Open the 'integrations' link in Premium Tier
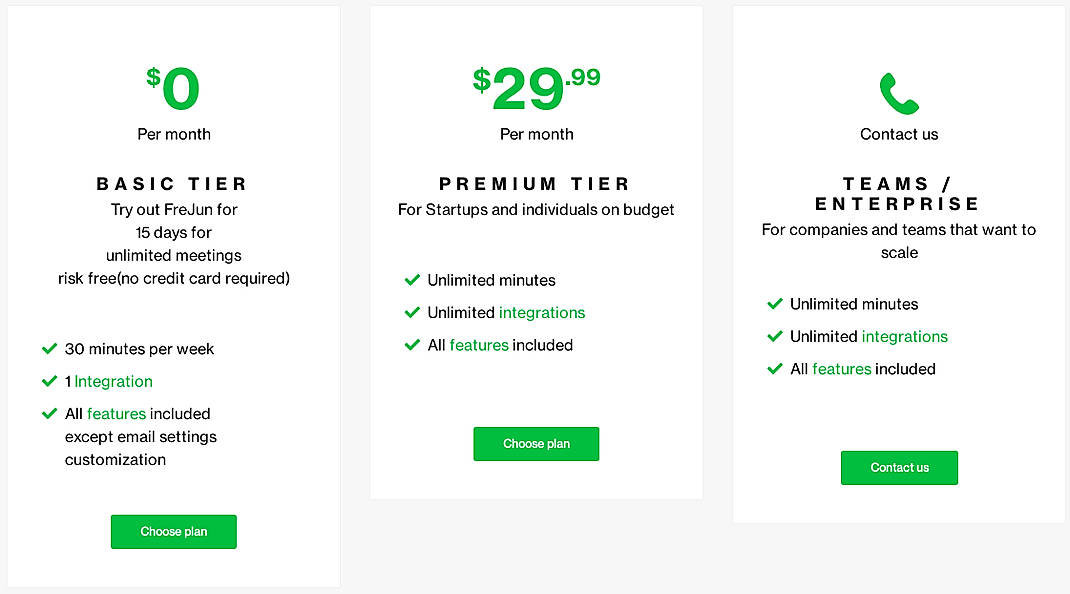The image size is (1070, 594). pyautogui.click(x=542, y=312)
